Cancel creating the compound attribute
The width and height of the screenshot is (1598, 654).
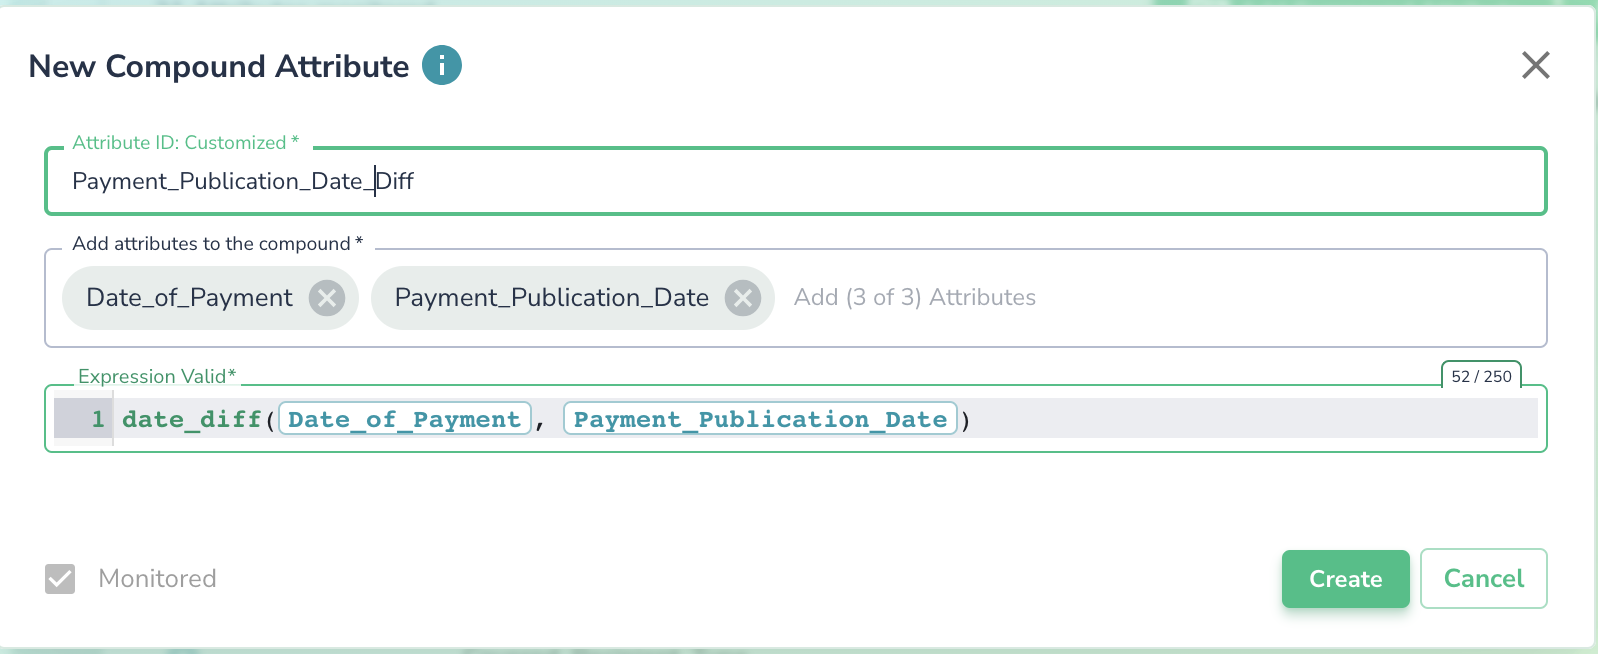(x=1483, y=579)
